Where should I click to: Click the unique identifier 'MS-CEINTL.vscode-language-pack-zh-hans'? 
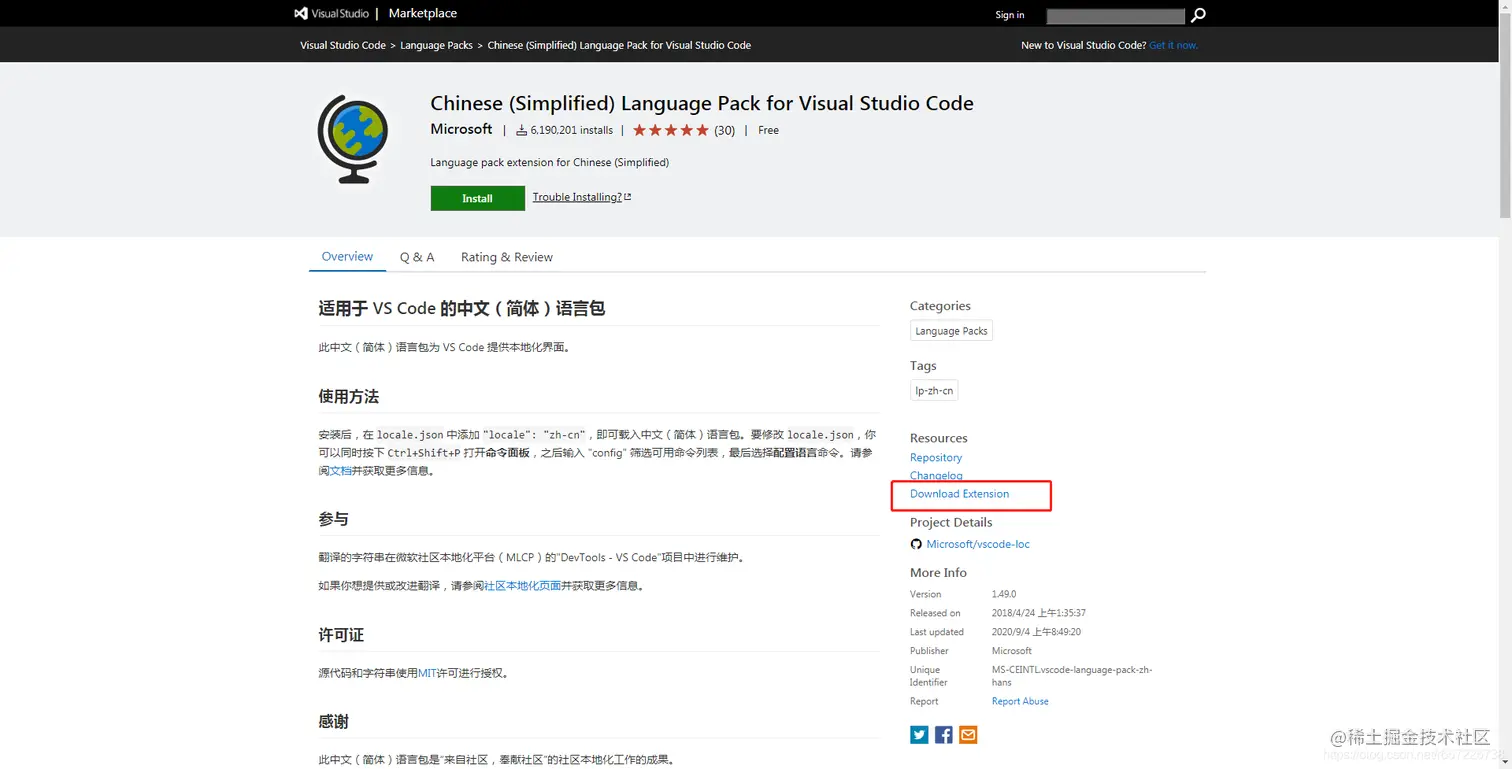(x=1072, y=676)
